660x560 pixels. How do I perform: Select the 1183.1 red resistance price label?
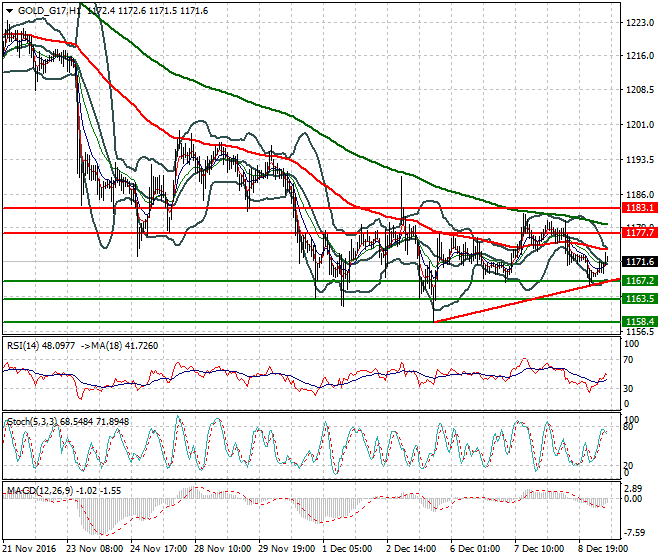[640, 208]
